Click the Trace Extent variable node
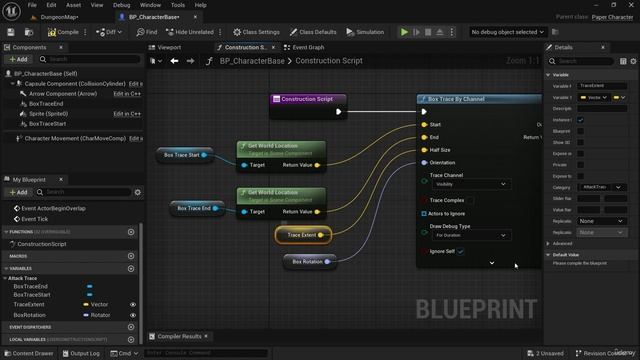This screenshot has width=640, height=360. click(303, 235)
